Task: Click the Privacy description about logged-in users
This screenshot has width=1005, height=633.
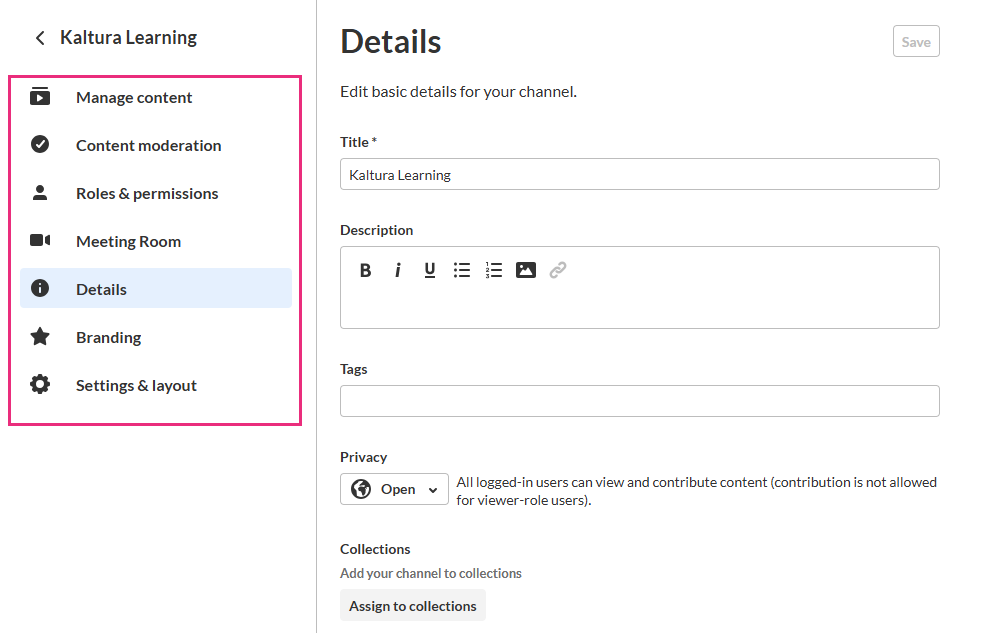Action: (x=697, y=491)
